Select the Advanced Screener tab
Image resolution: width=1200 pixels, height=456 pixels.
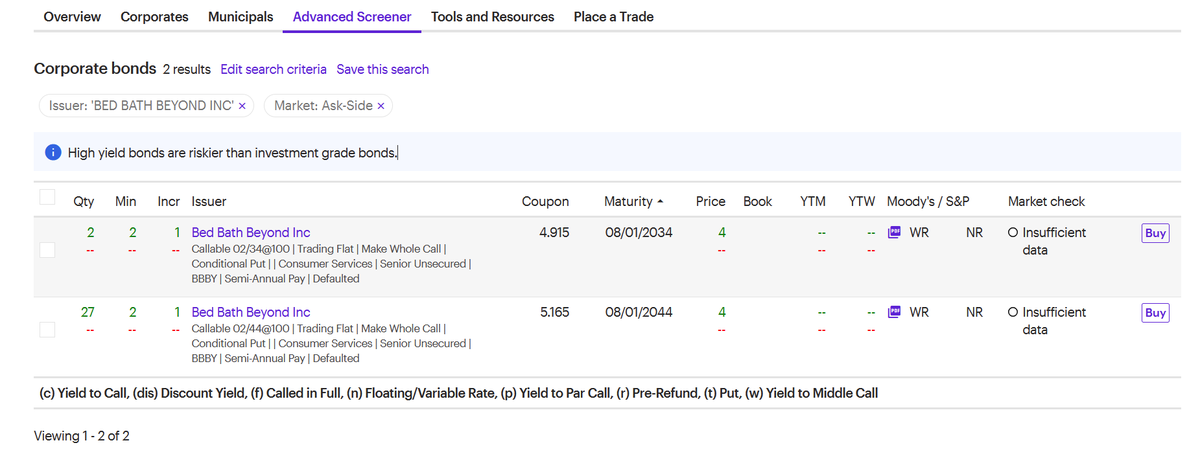coord(352,17)
